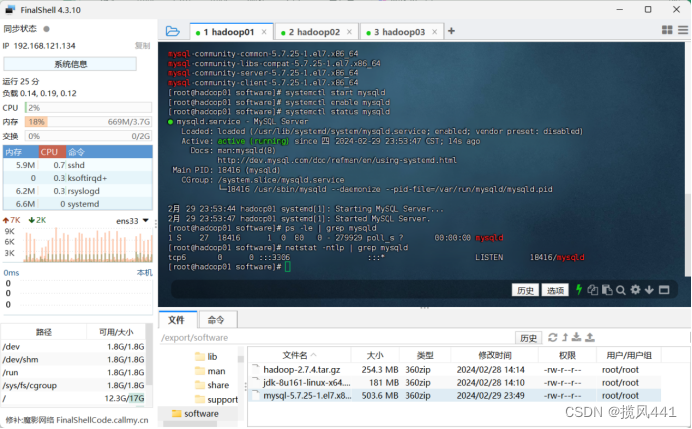Click the terminal vertical scrollbar

(687, 235)
